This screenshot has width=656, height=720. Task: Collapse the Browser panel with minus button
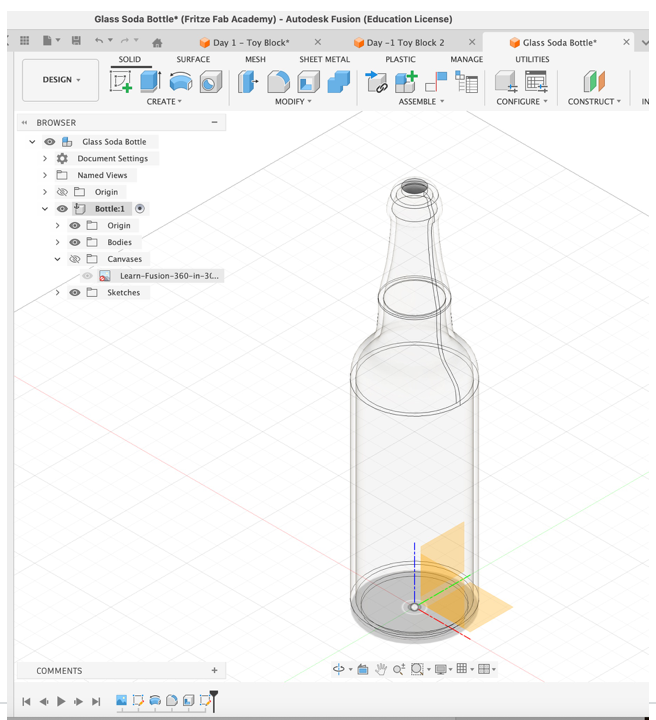click(214, 122)
